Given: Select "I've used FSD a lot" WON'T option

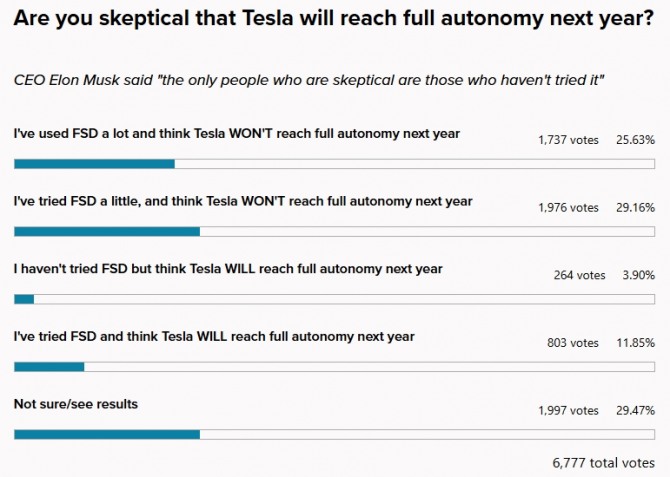Looking at the screenshot, I should (237, 133).
